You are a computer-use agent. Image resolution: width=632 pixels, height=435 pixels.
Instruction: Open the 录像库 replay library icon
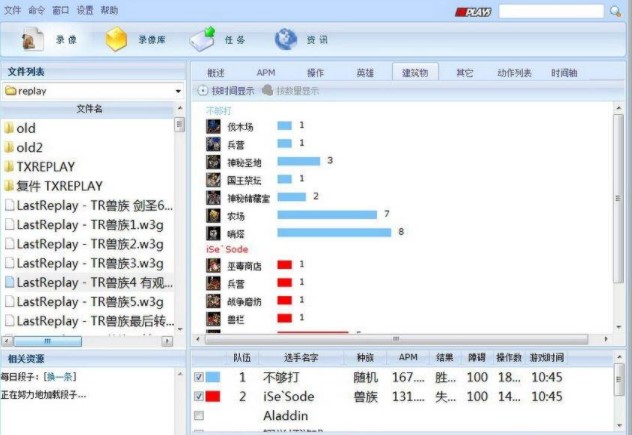pyautogui.click(x=116, y=39)
